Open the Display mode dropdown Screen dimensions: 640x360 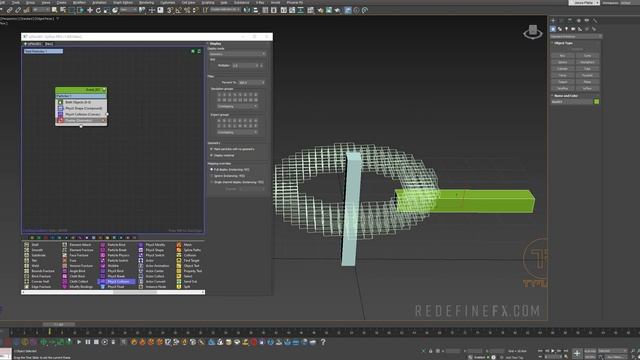pos(238,54)
